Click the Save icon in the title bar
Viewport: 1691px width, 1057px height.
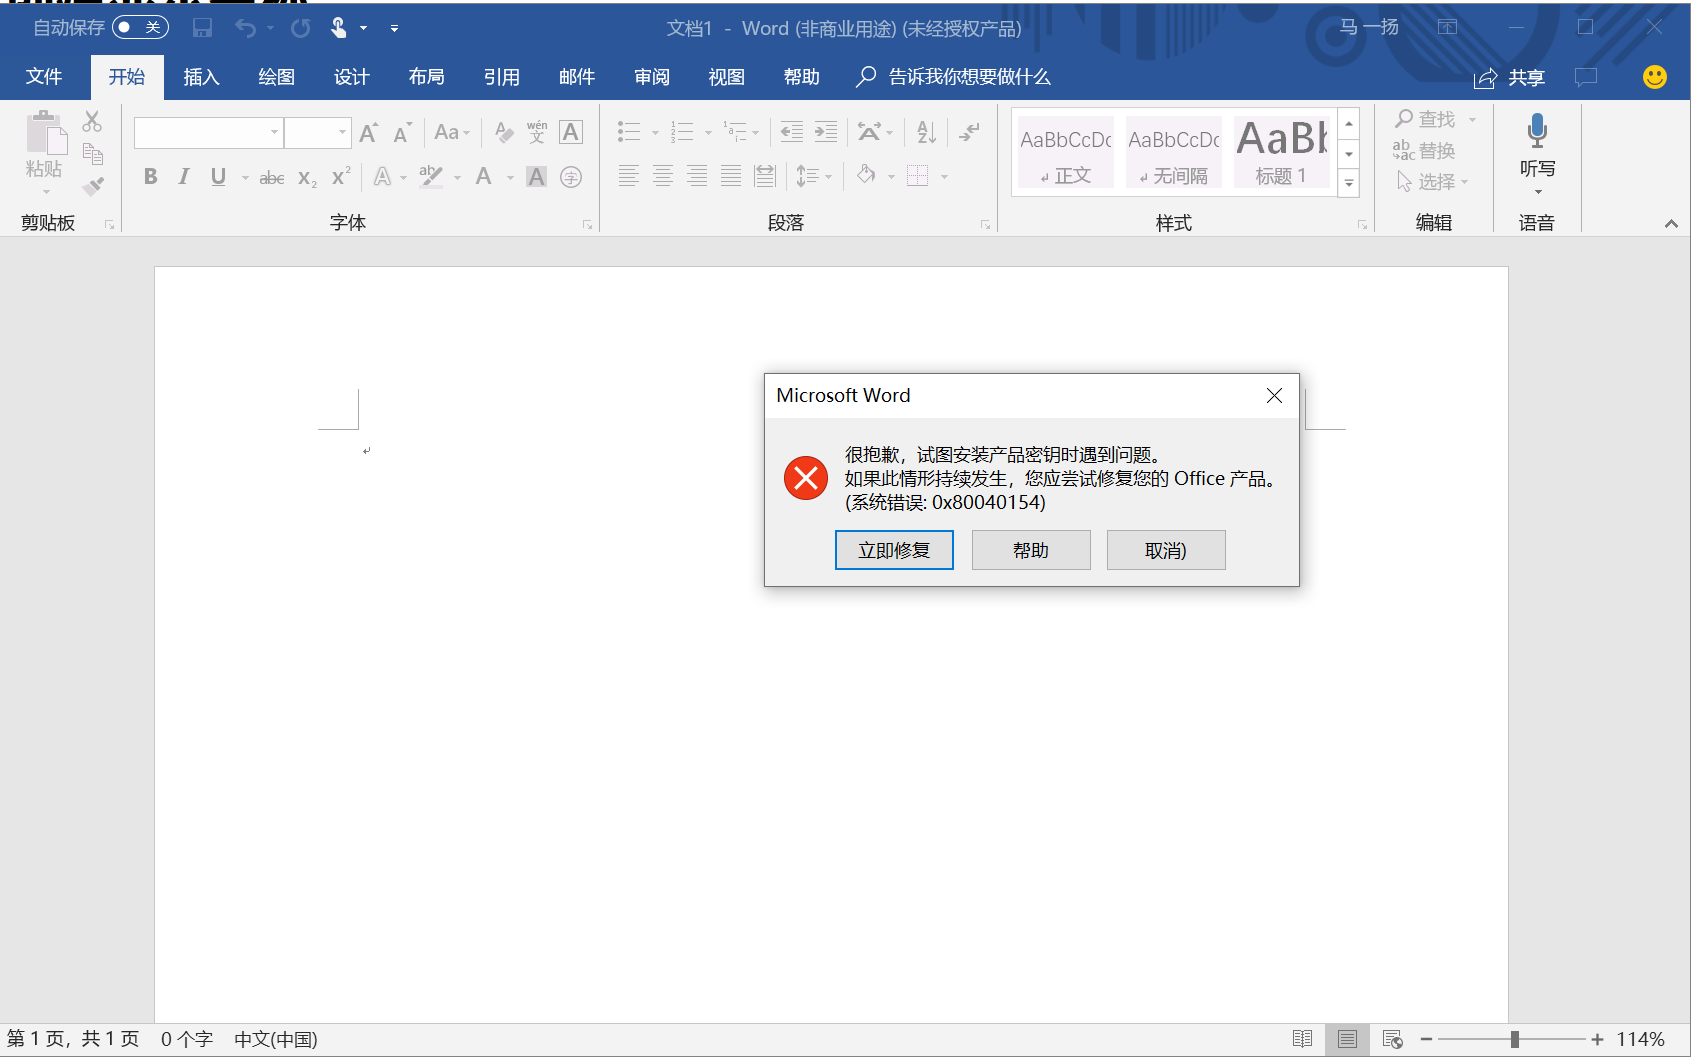point(202,28)
